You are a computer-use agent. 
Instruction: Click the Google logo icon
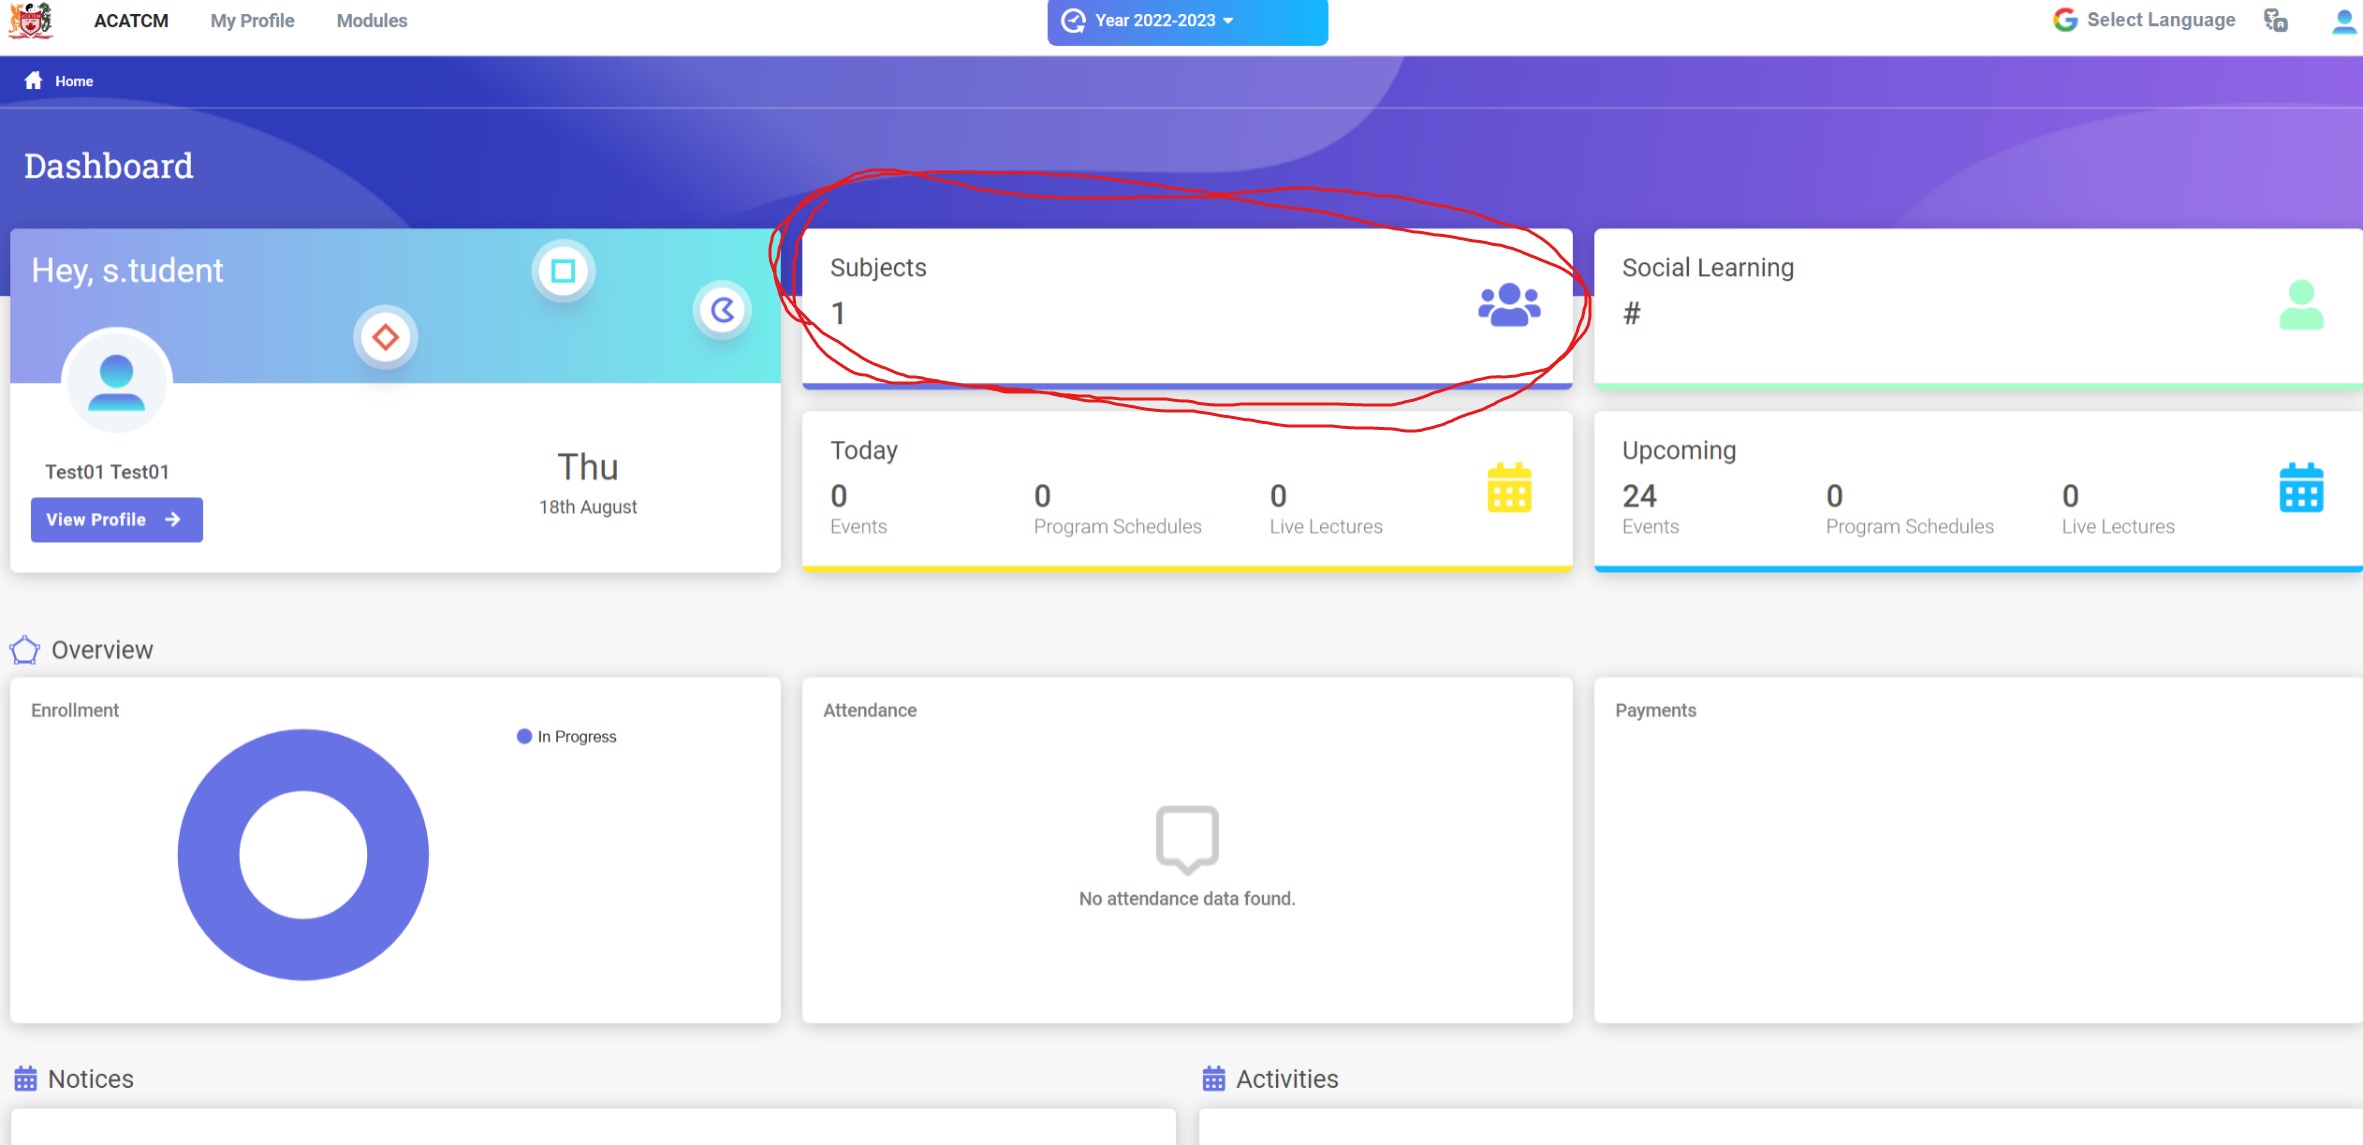point(2065,20)
